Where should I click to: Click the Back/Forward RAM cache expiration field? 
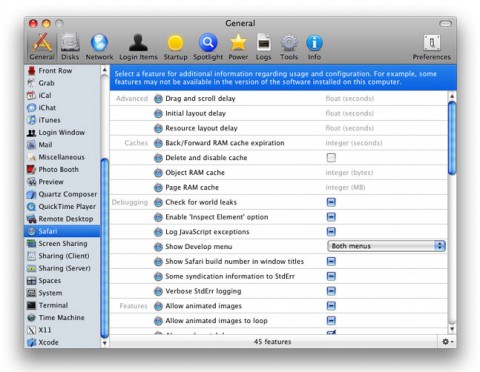coord(354,143)
